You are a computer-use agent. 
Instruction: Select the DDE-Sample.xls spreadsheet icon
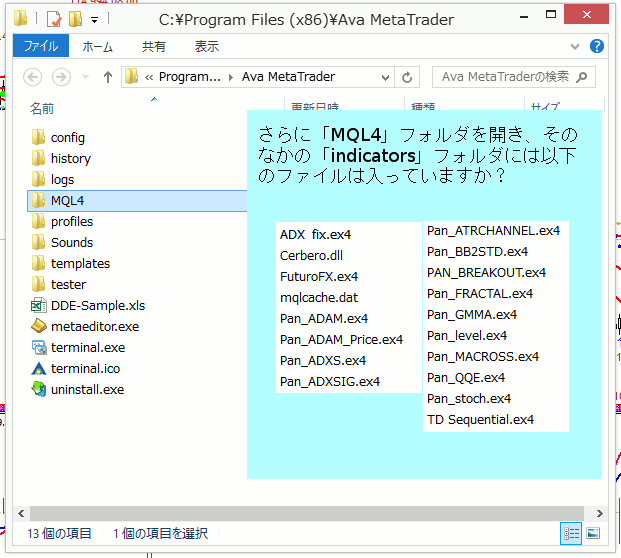pyautogui.click(x=39, y=305)
